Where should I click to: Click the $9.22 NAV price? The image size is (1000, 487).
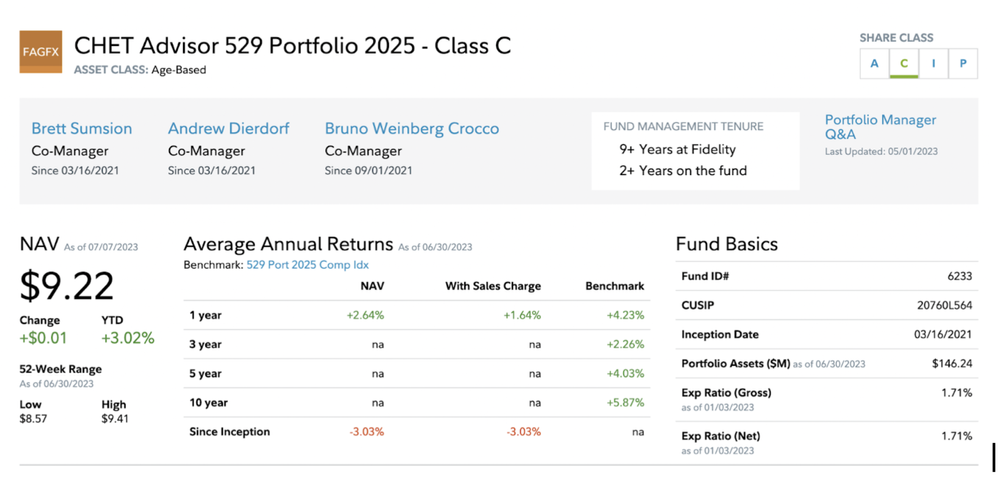tap(67, 287)
